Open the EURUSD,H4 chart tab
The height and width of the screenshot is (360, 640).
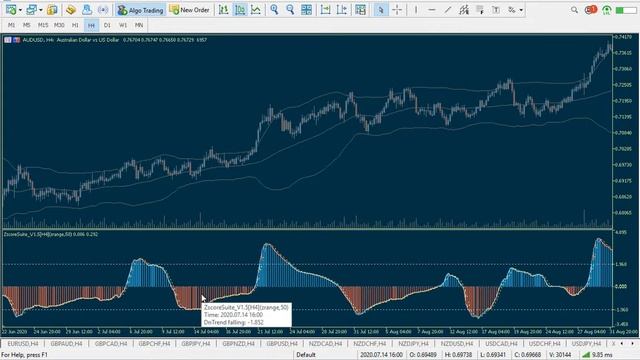[23, 344]
